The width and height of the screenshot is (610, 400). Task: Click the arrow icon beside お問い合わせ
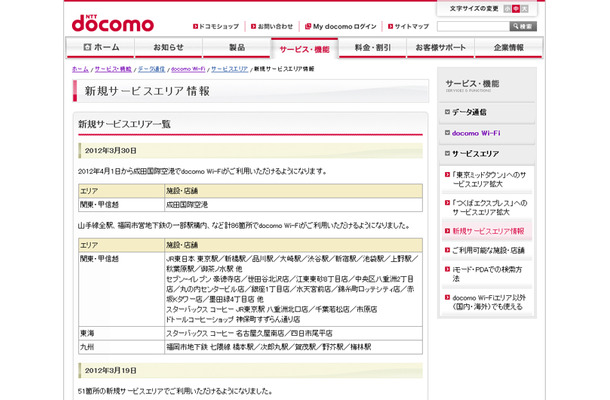coord(253,26)
